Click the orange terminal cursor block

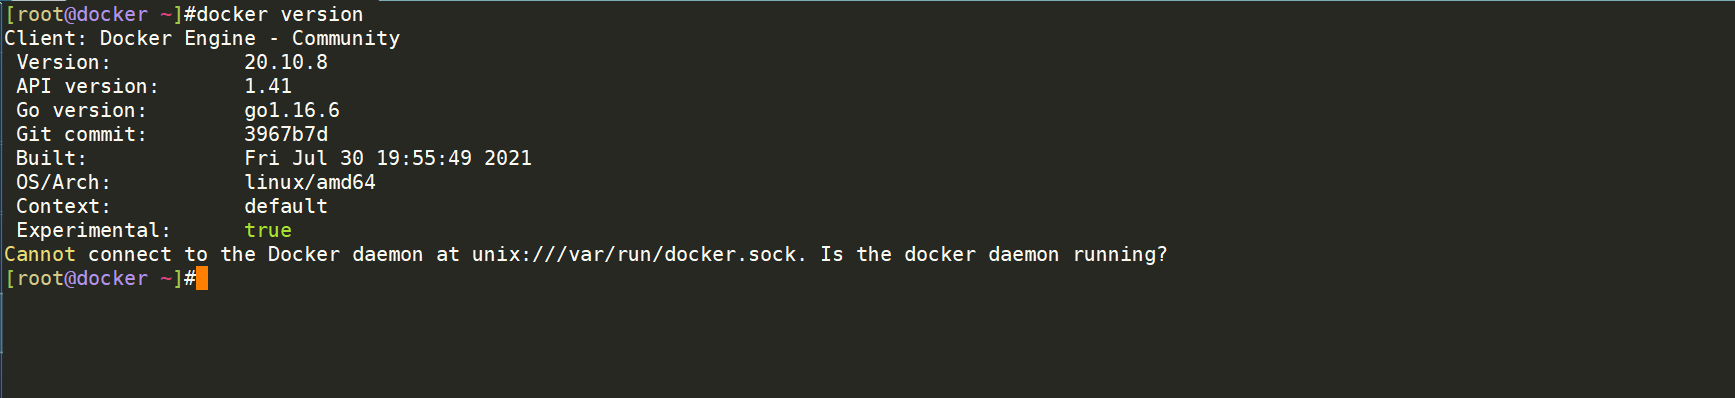pyautogui.click(x=202, y=278)
